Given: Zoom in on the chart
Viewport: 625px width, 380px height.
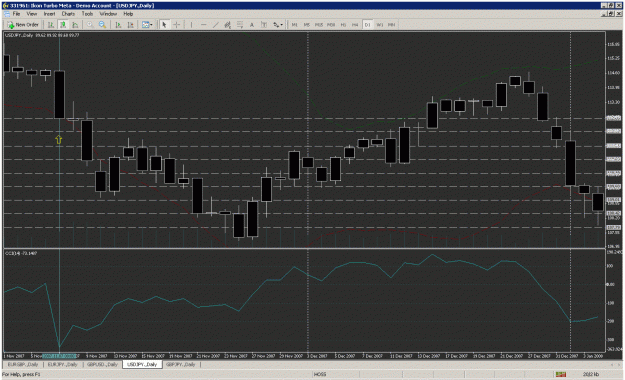Looking at the screenshot, I should tap(90, 25).
